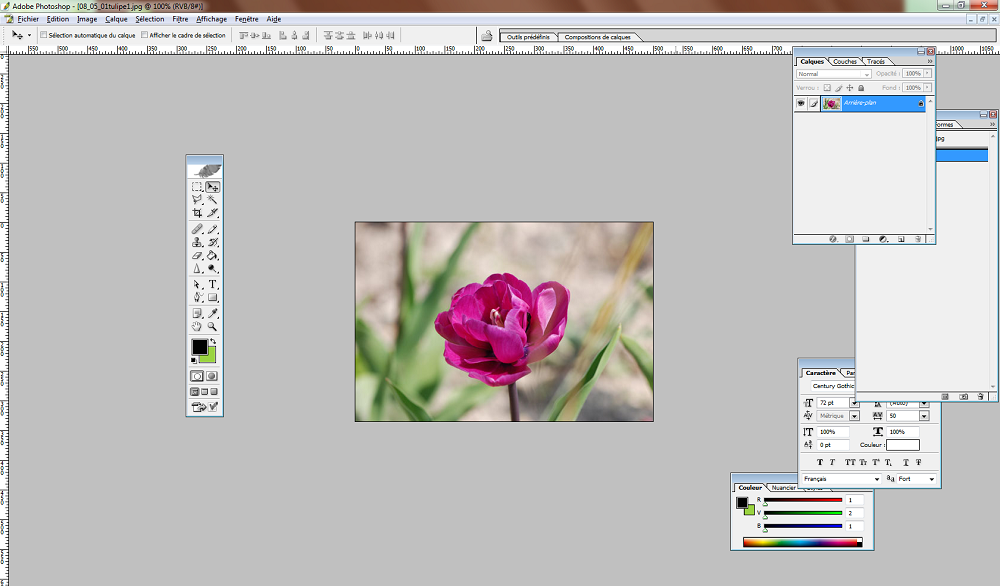The image size is (1000, 586).
Task: Toggle Faux Italic in Caractère panel
Action: click(832, 462)
